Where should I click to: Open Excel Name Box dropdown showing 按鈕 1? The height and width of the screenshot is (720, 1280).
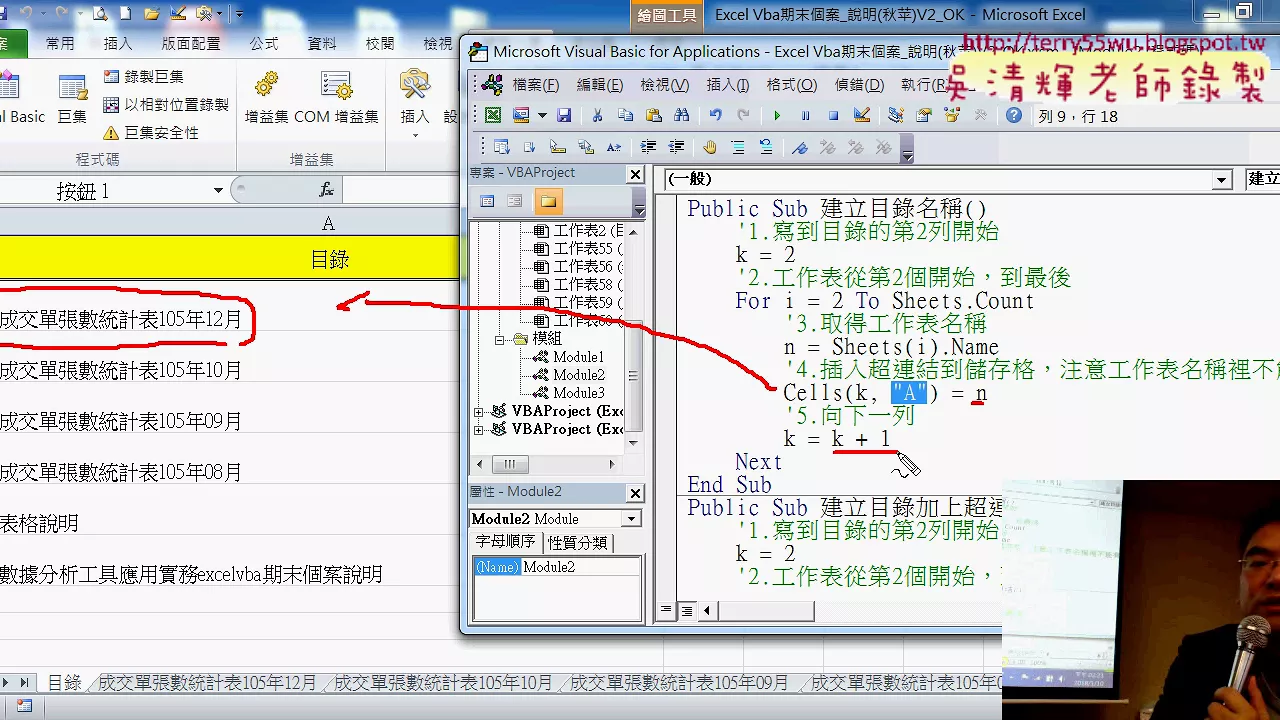218,191
